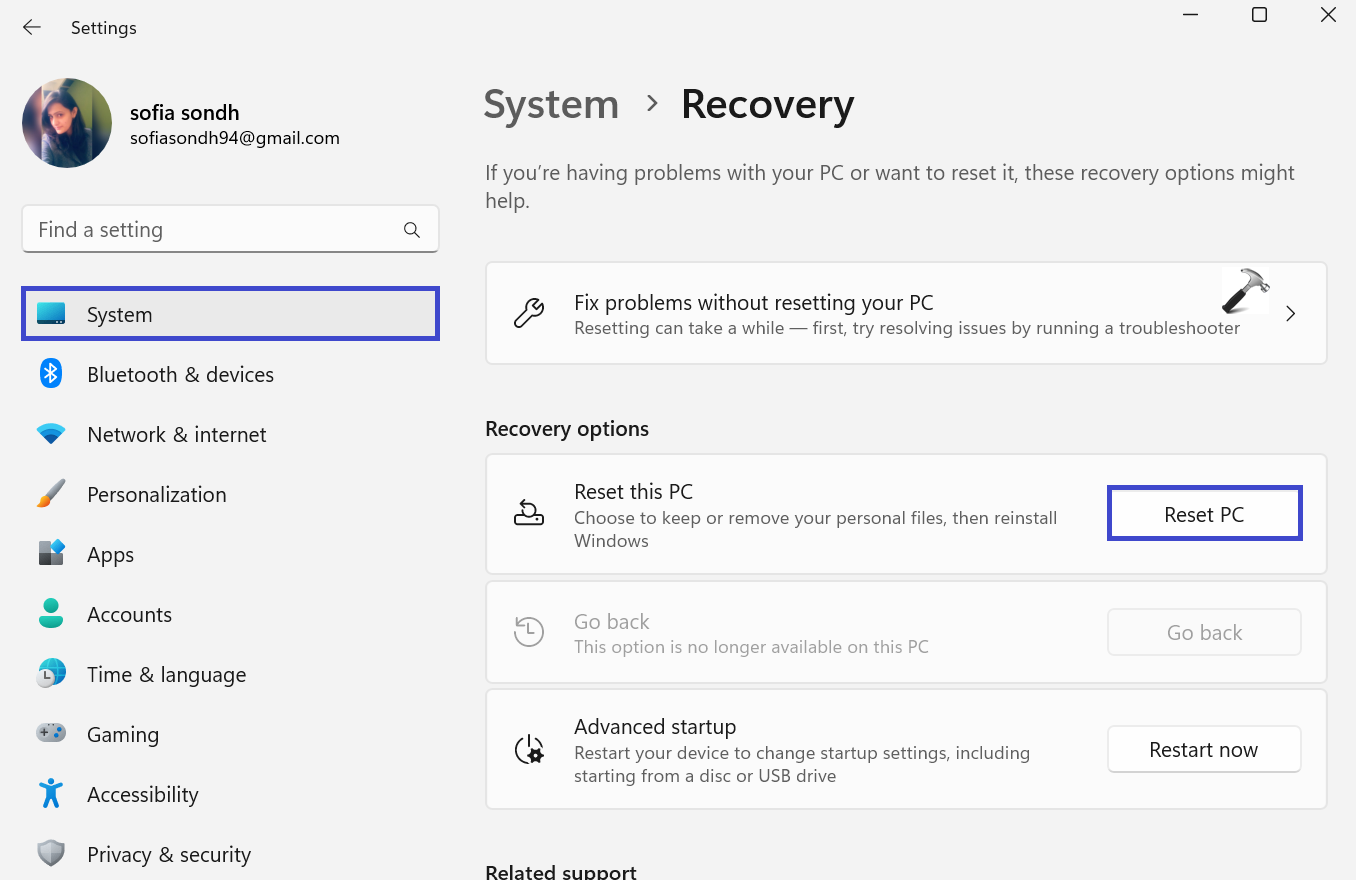Screen dimensions: 1356x880
Task: Click the back arrow in Settings header
Action: [x=32, y=27]
